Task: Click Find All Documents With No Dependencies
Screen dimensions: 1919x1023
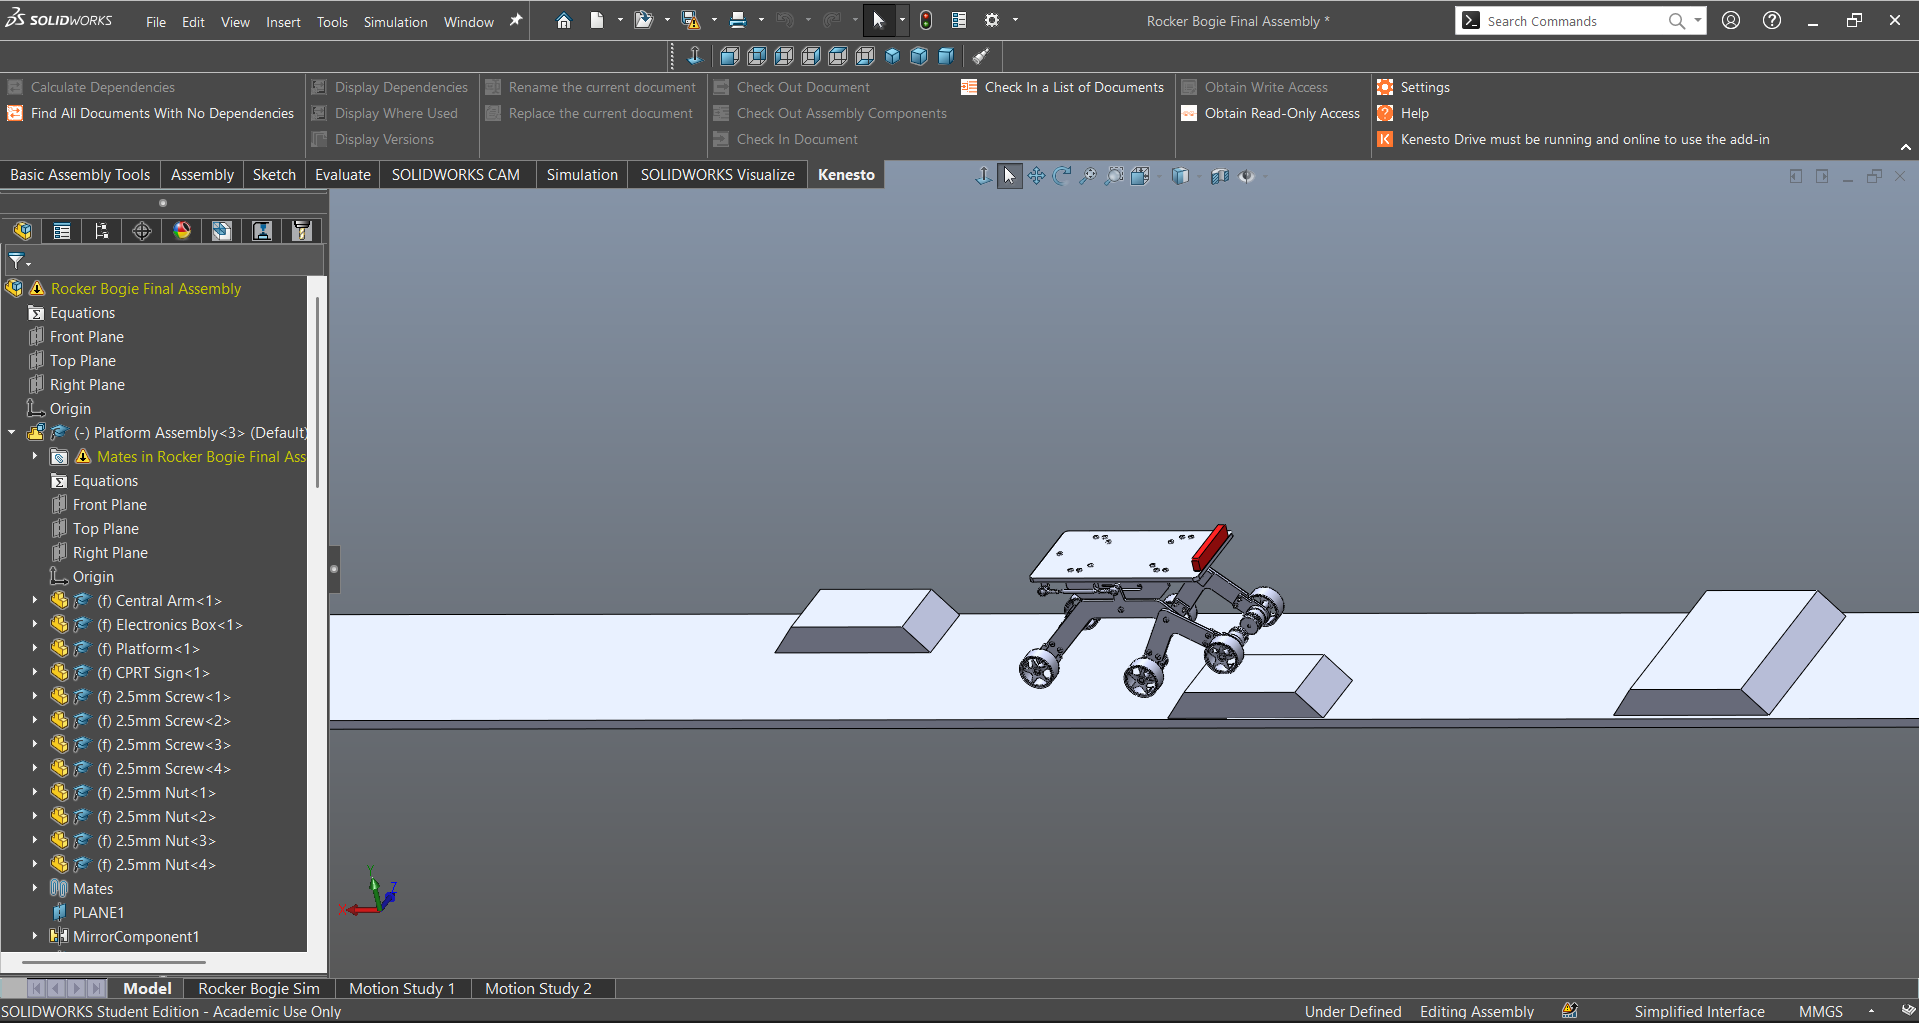Action: (162, 113)
